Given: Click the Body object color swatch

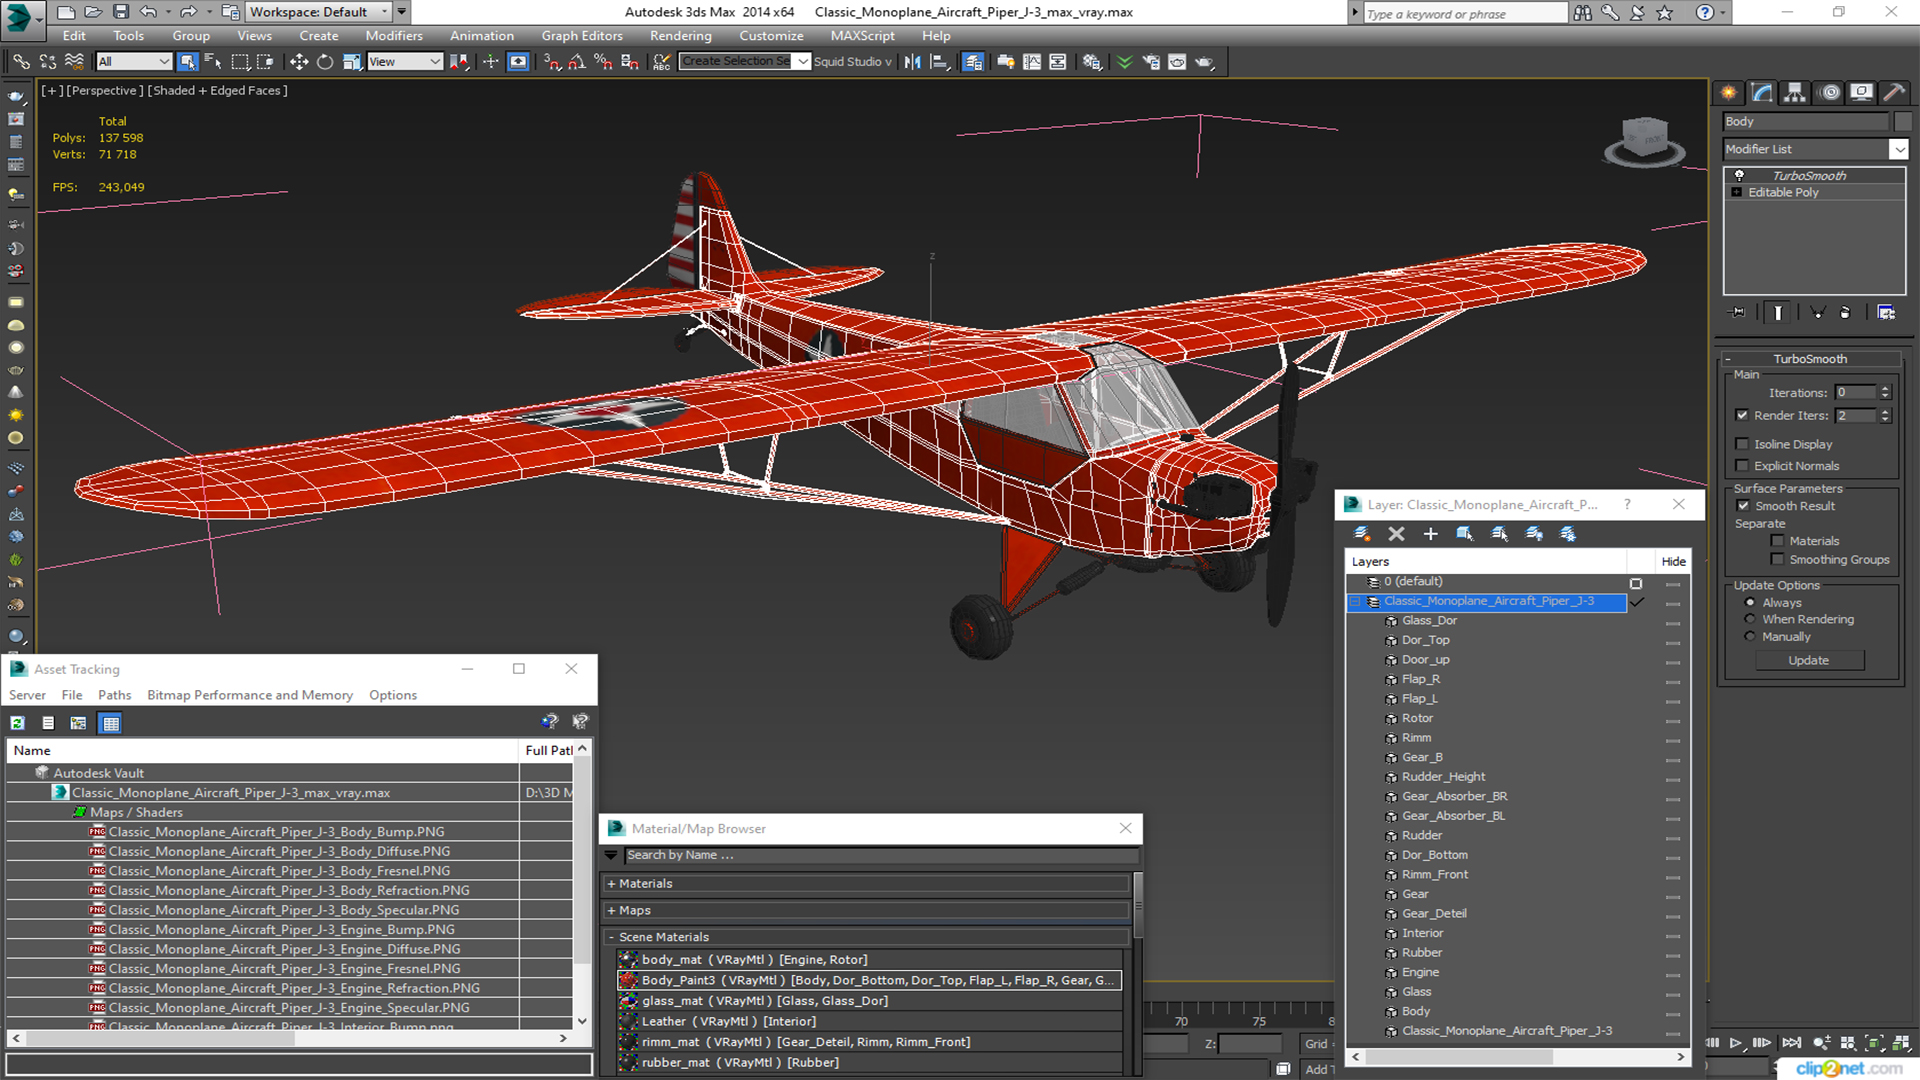Looking at the screenshot, I should pyautogui.click(x=1903, y=122).
